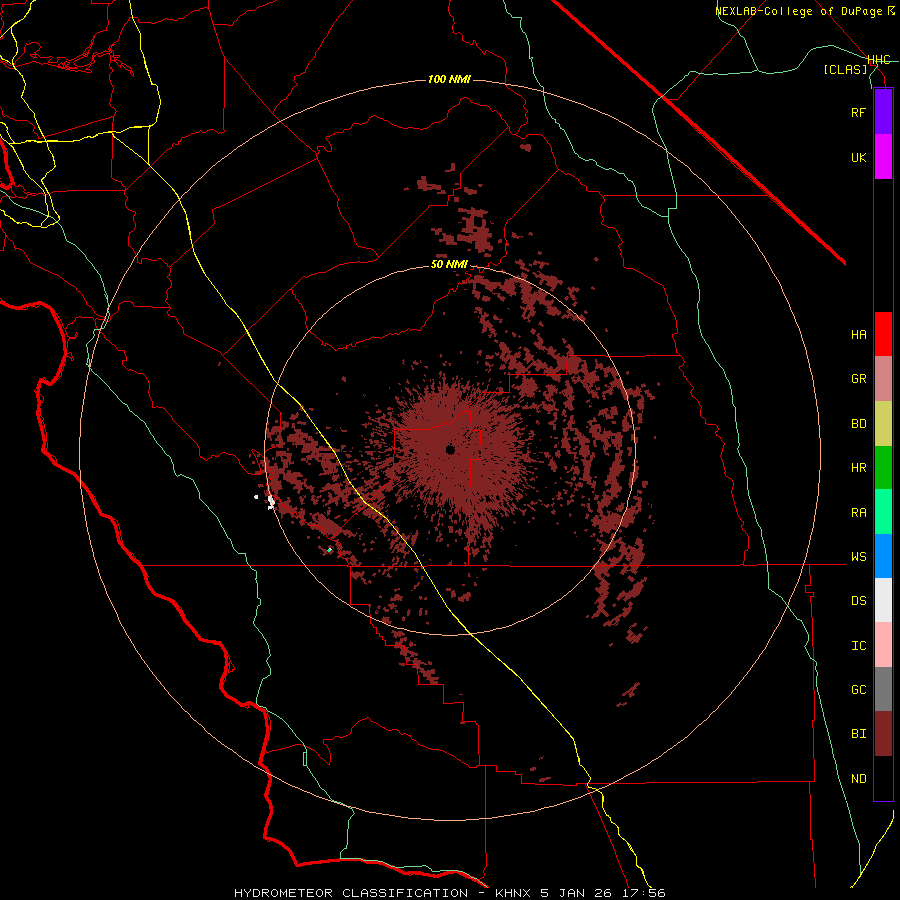900x900 pixels.
Task: Click the BD legend label
Action: pos(858,424)
